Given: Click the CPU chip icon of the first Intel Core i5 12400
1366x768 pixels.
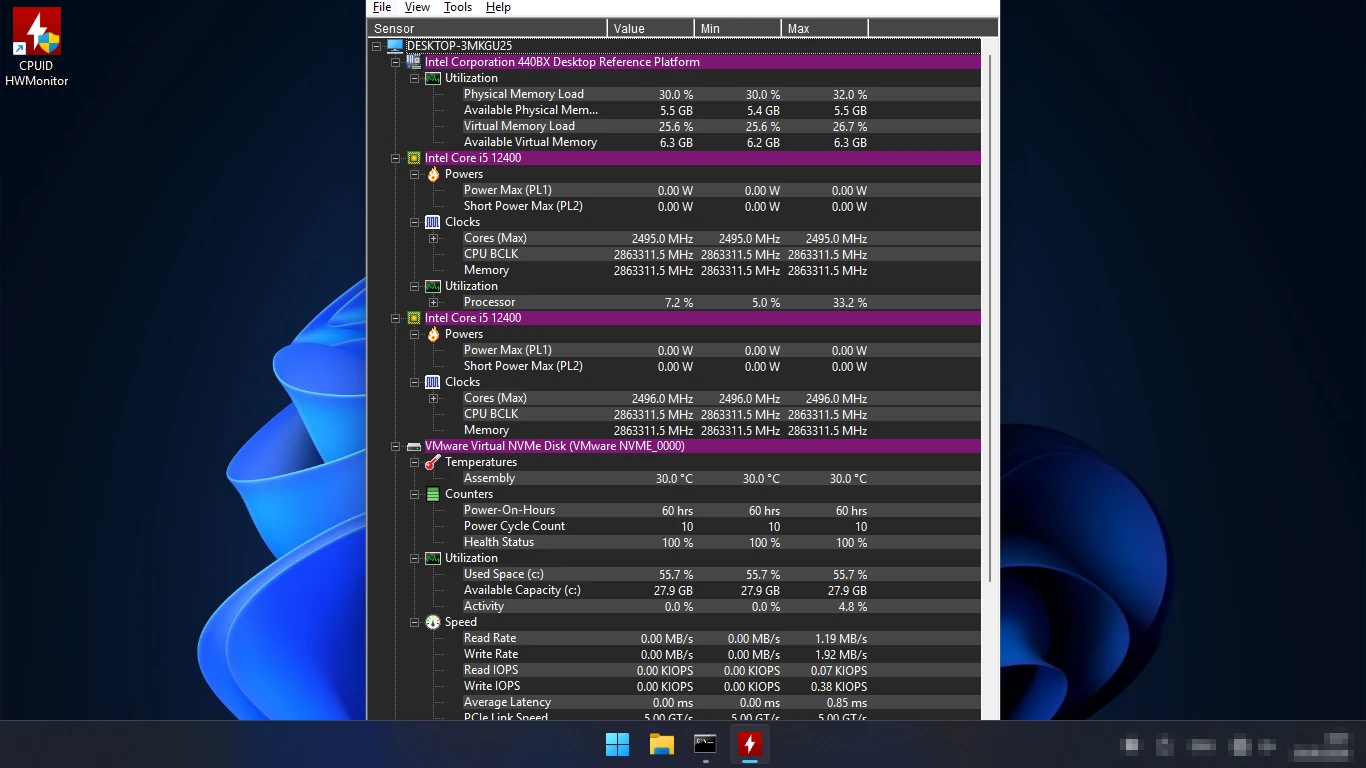Looking at the screenshot, I should coord(414,158).
